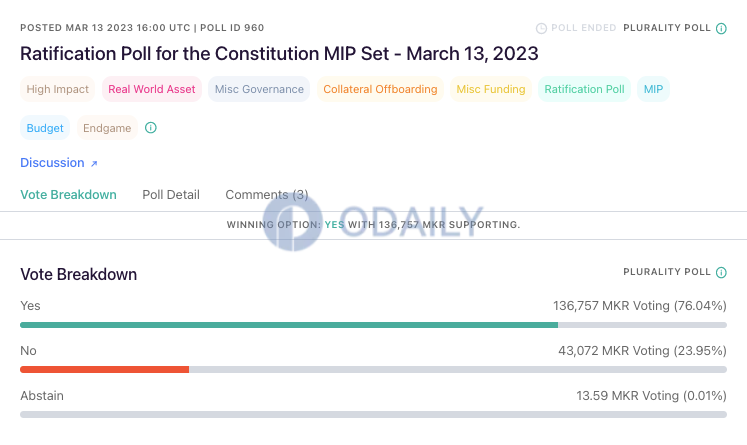The width and height of the screenshot is (747, 445).
Task: Click the red No vote progress bar
Action: [104, 370]
